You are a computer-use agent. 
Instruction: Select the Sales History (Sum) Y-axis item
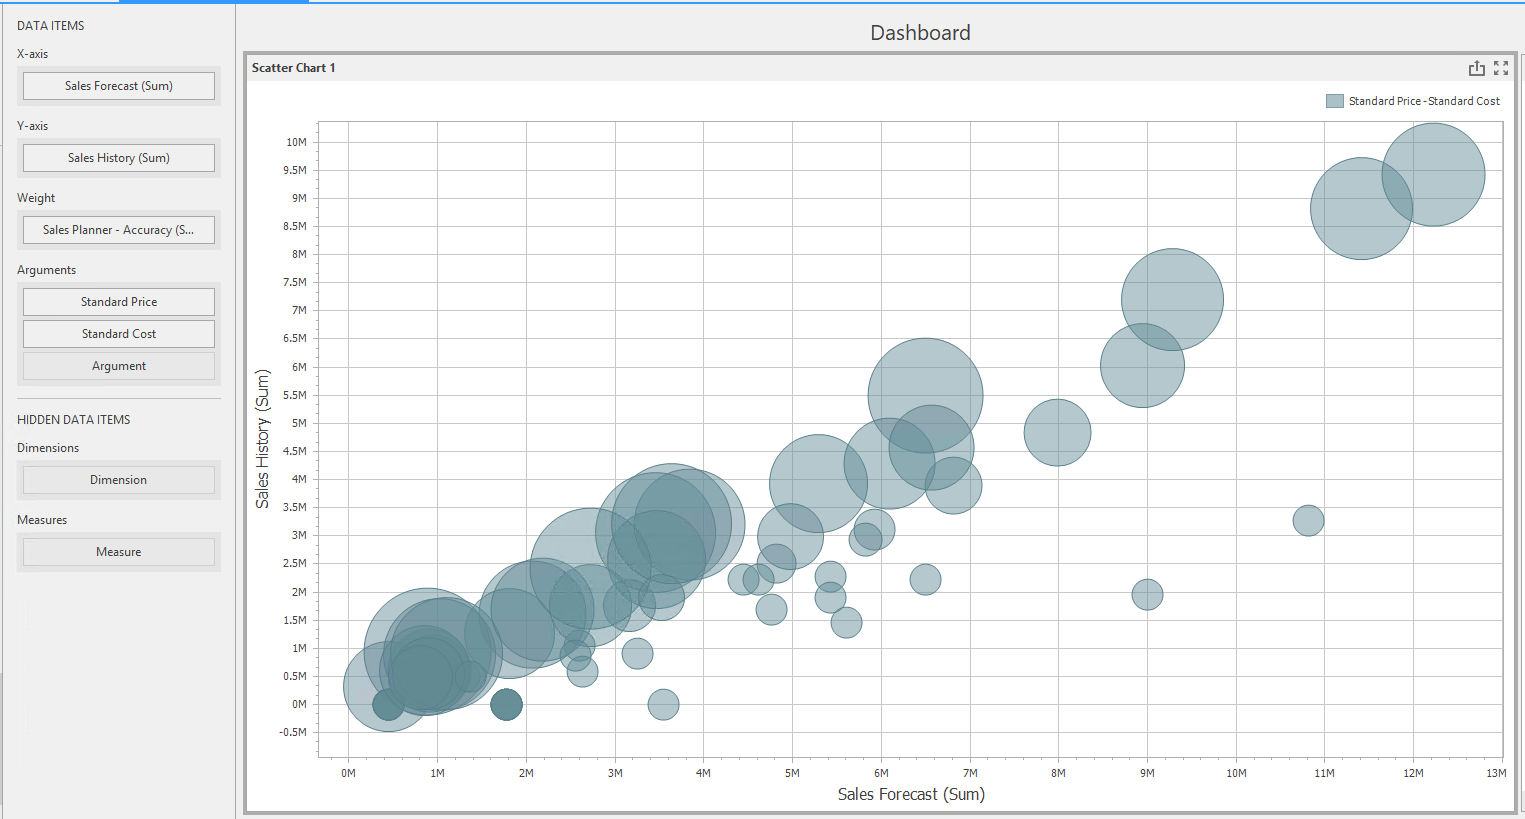coord(119,158)
